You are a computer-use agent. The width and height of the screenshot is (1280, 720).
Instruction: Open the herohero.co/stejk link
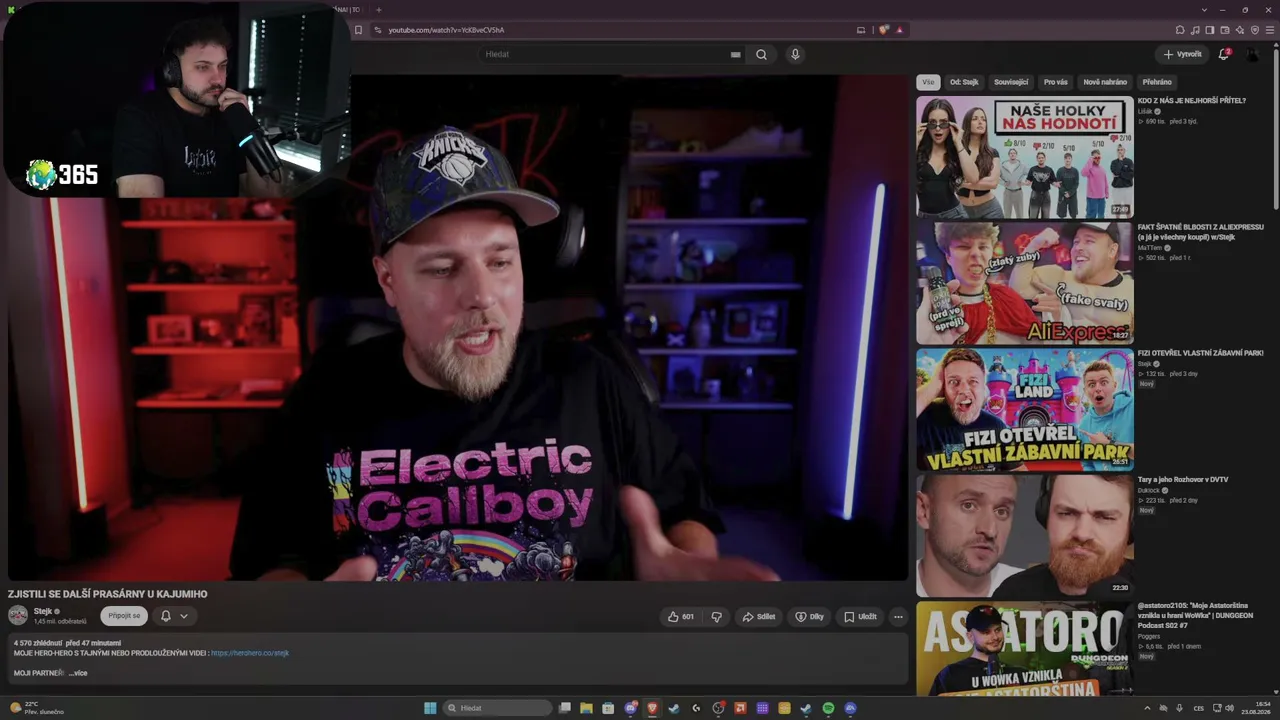[250, 653]
